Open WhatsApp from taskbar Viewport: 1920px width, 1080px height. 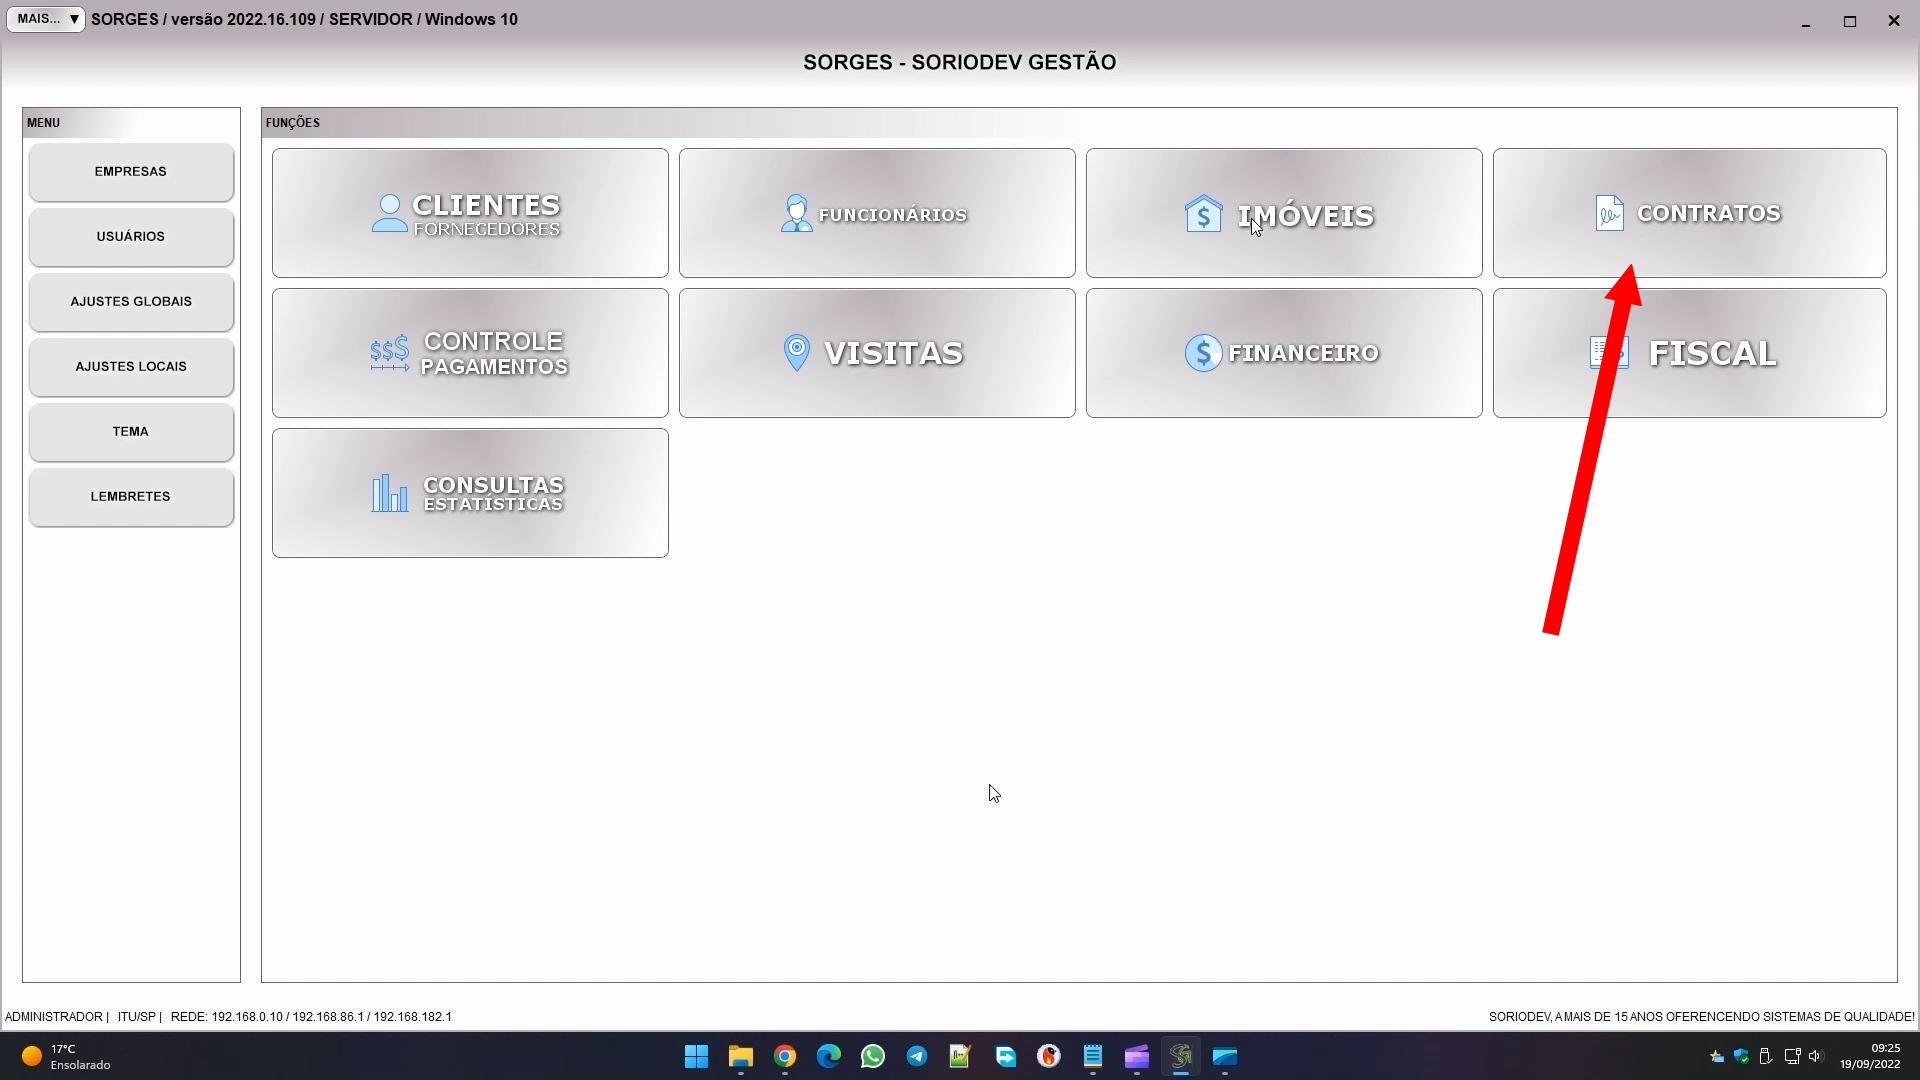point(873,1056)
